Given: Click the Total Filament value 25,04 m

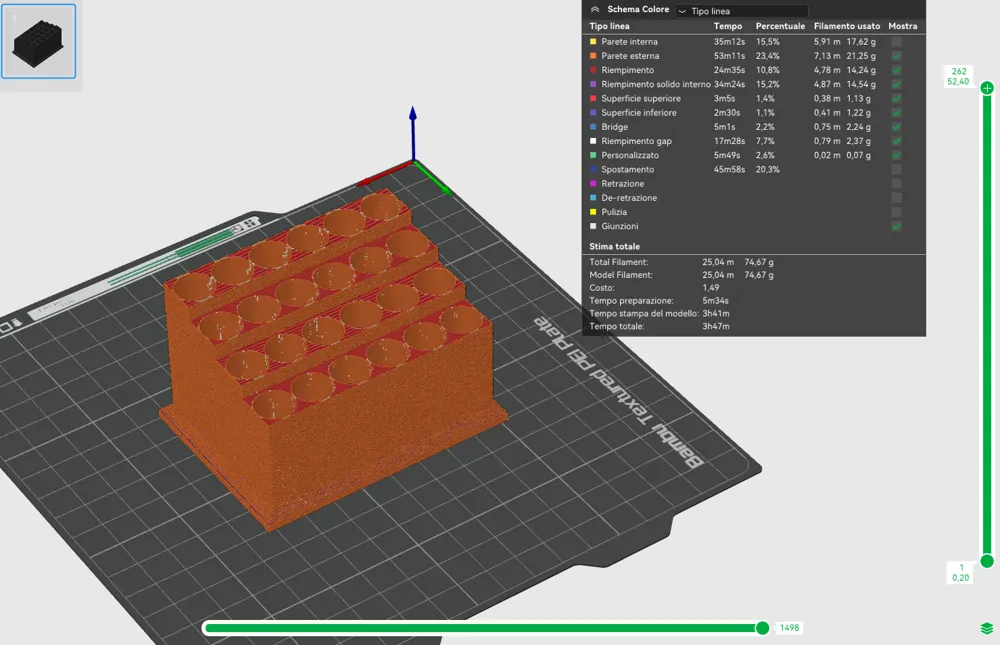Looking at the screenshot, I should coord(718,262).
